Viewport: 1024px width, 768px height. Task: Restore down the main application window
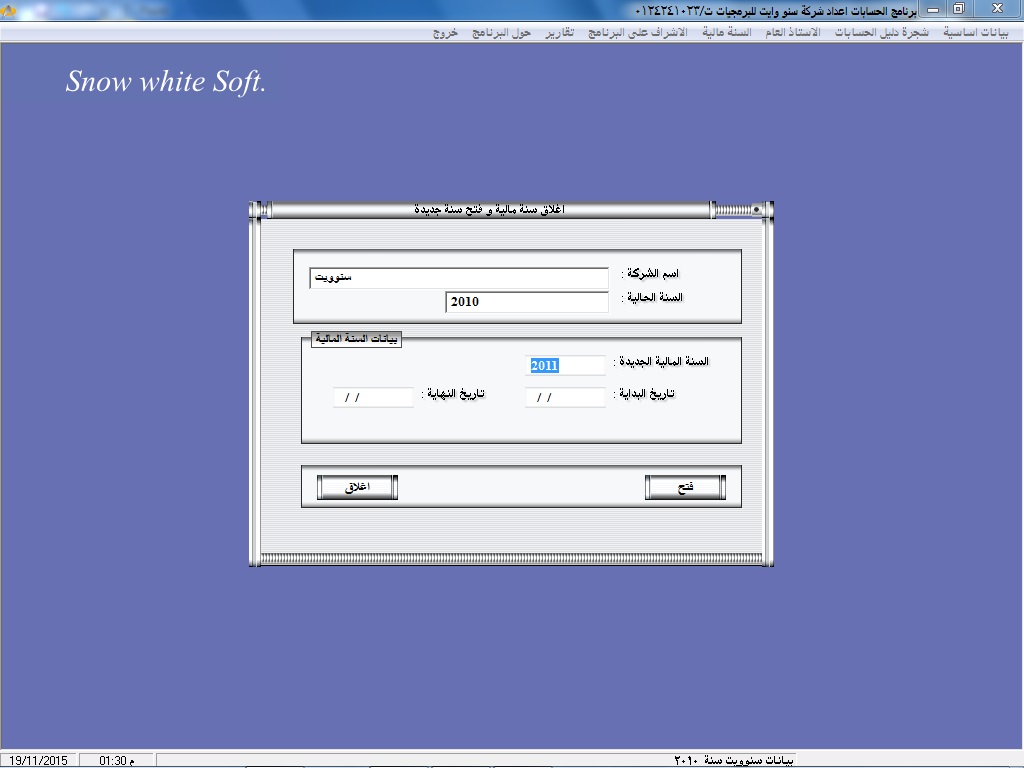957,9
